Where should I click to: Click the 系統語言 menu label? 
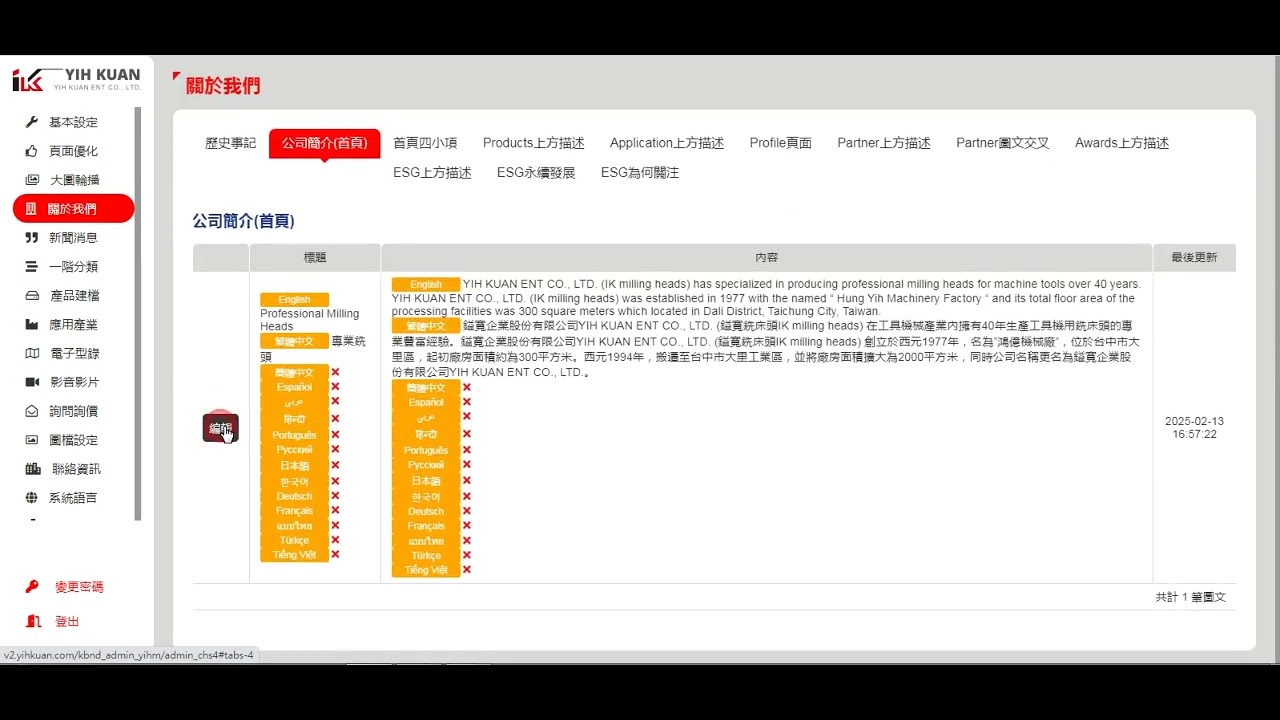coord(73,498)
